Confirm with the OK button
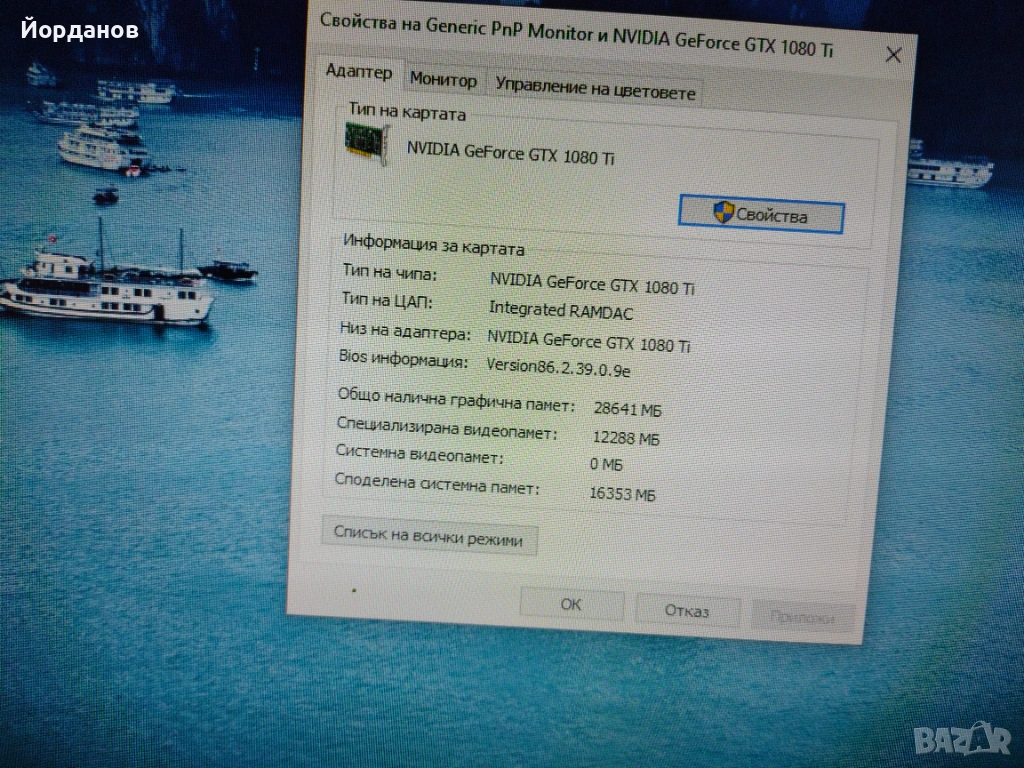The width and height of the screenshot is (1024, 768). pos(571,603)
